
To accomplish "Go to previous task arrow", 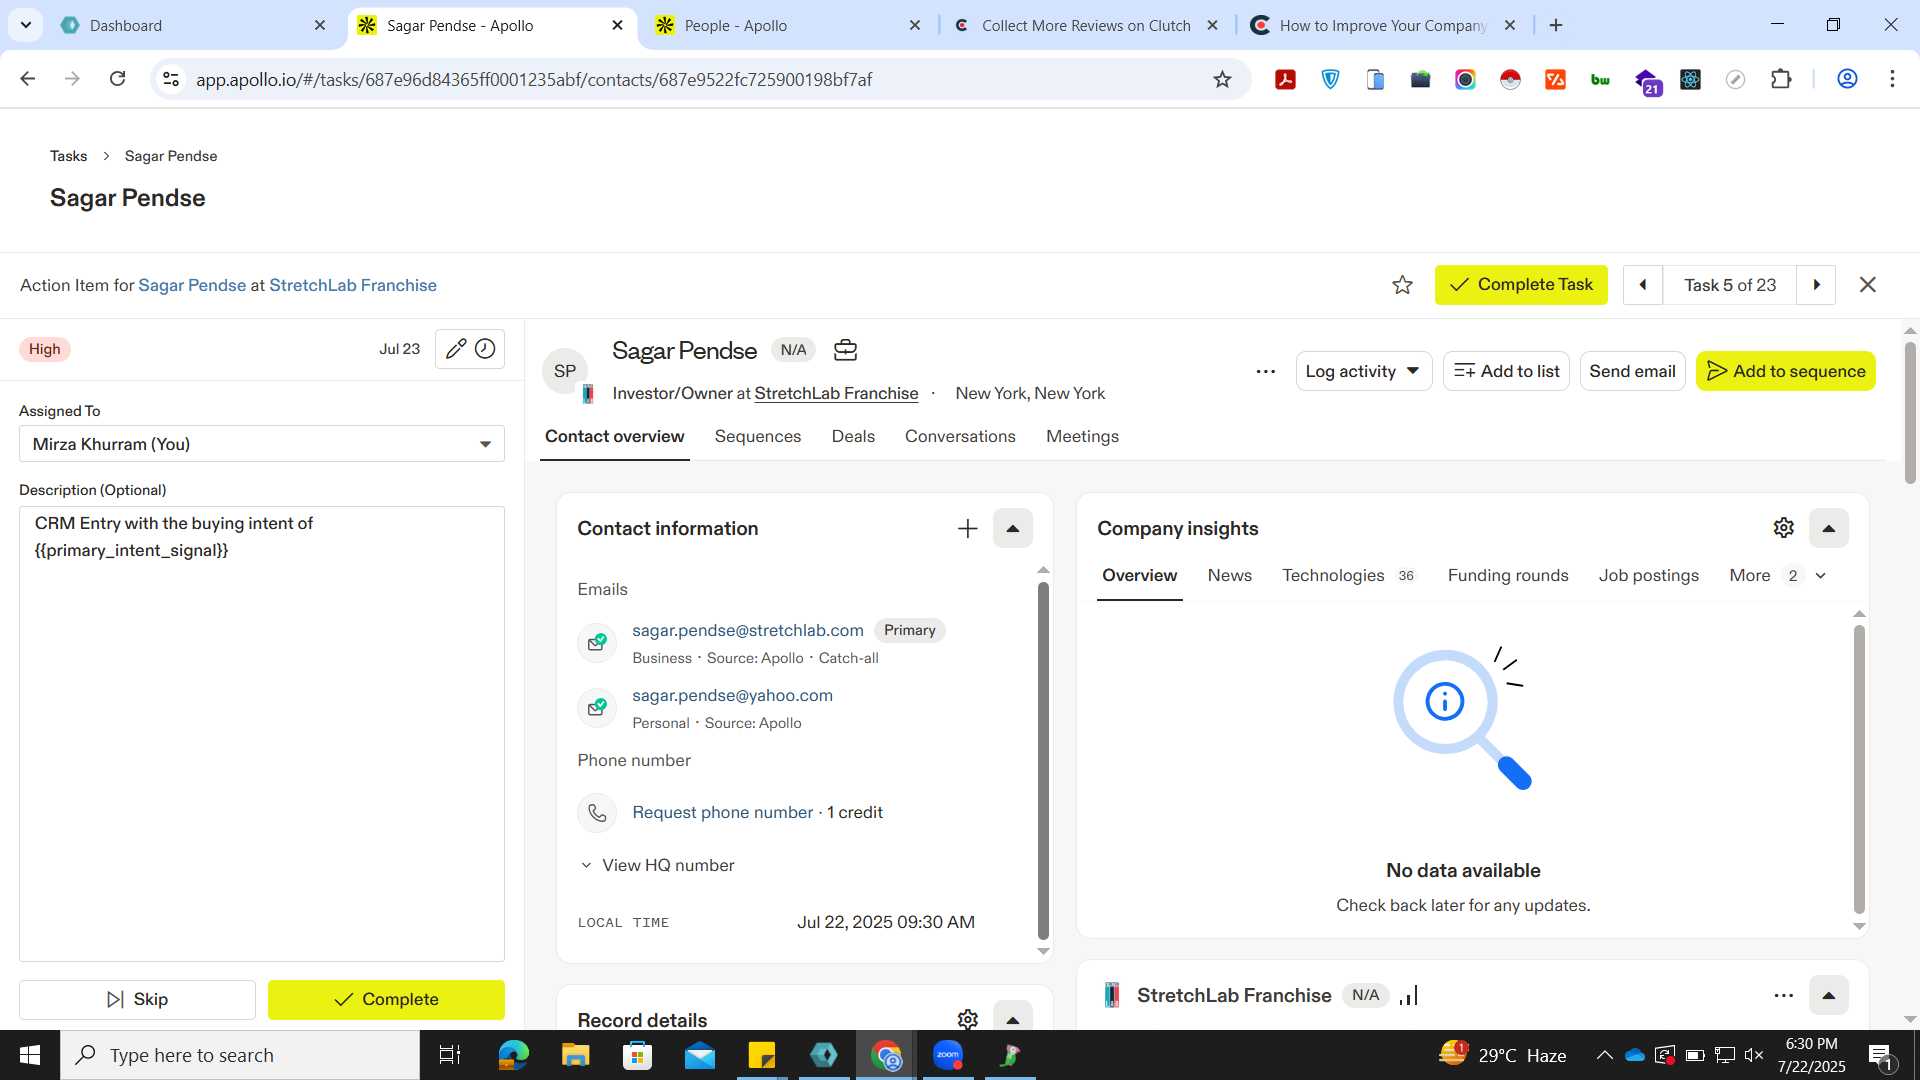I will (1642, 285).
